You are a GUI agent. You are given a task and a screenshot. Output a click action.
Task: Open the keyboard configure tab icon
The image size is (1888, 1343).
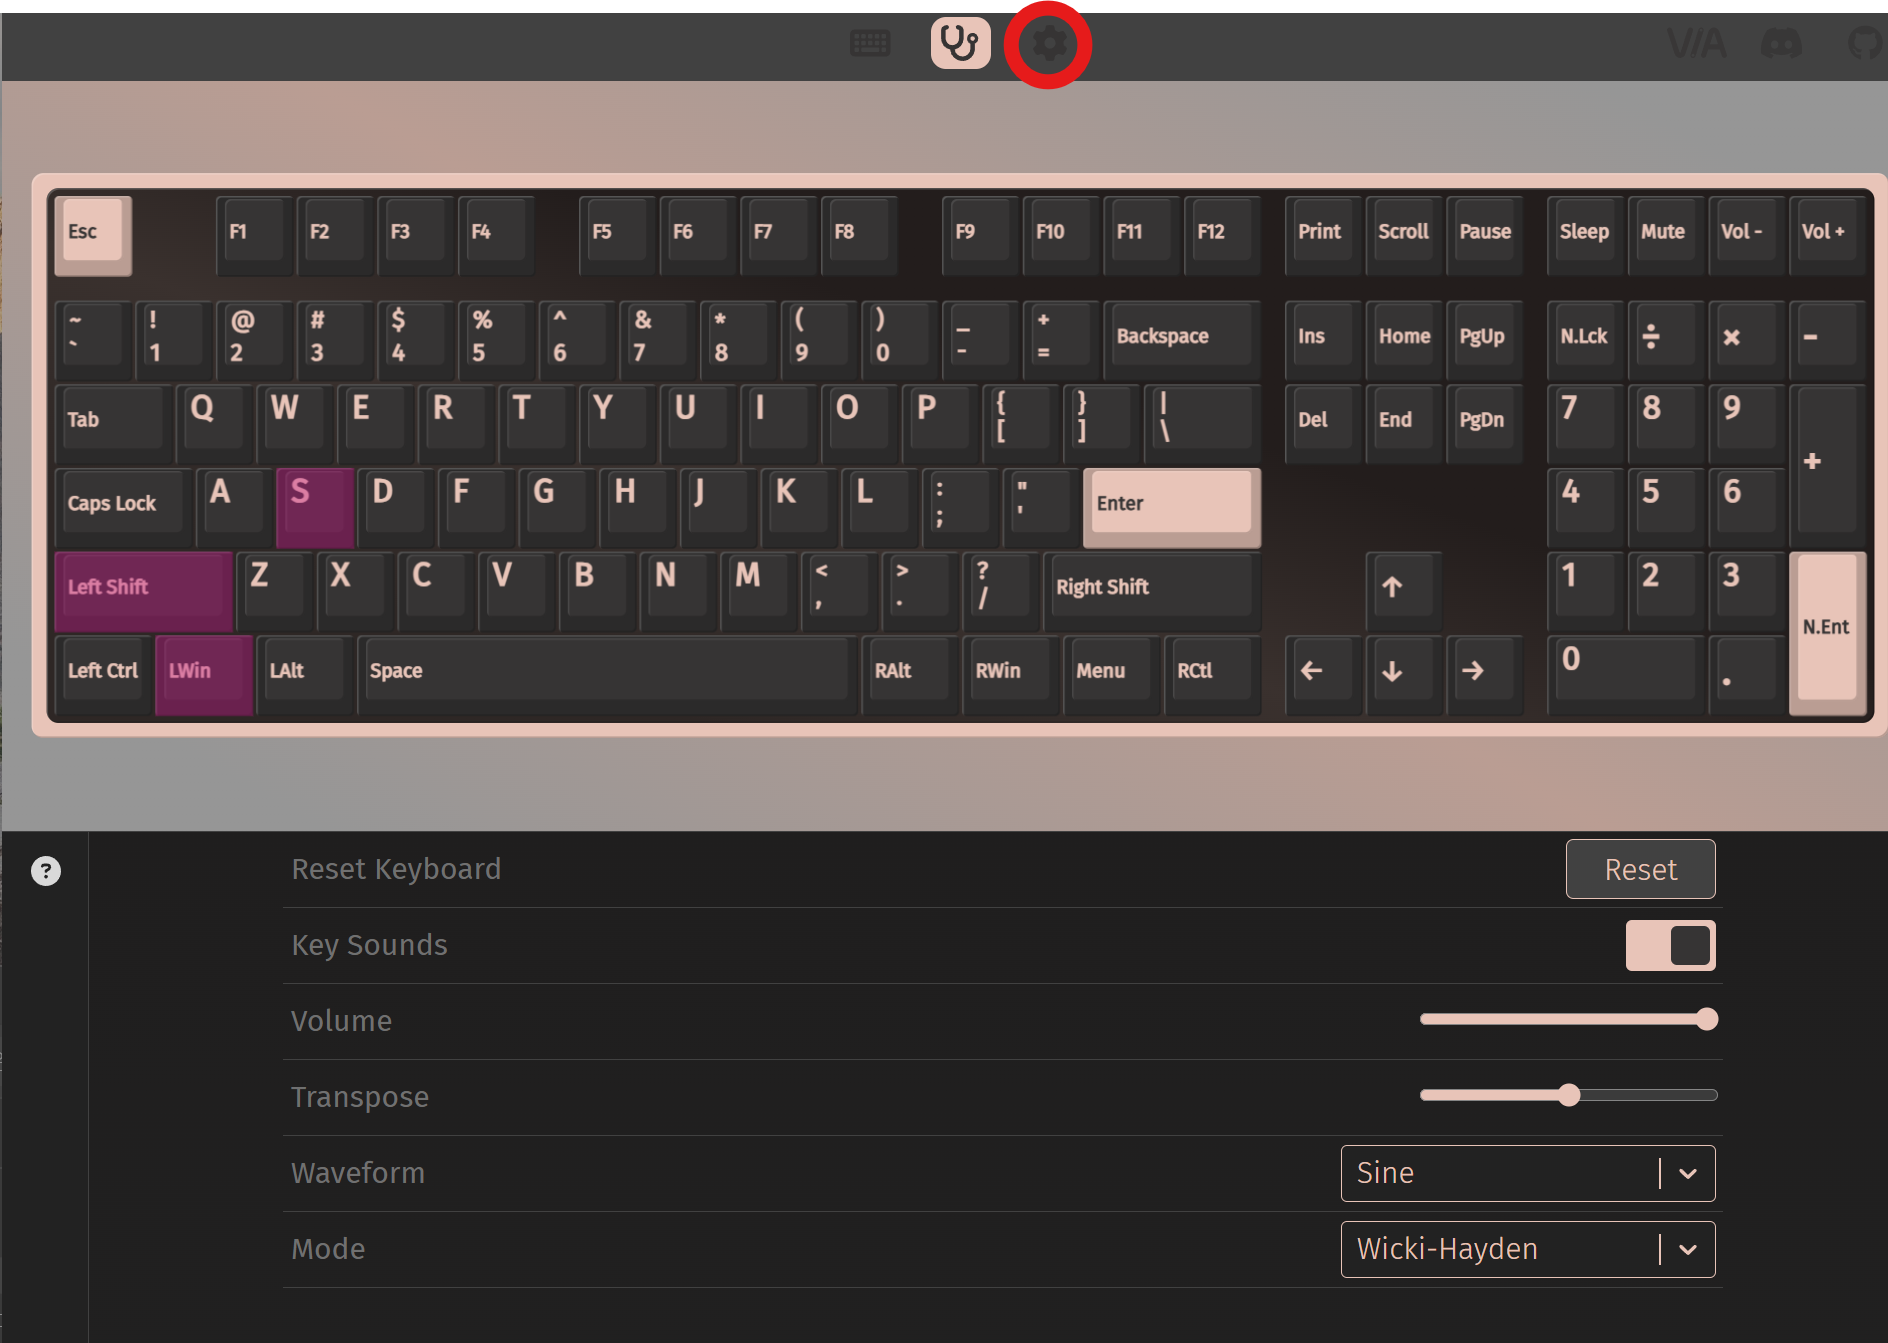pyautogui.click(x=870, y=43)
